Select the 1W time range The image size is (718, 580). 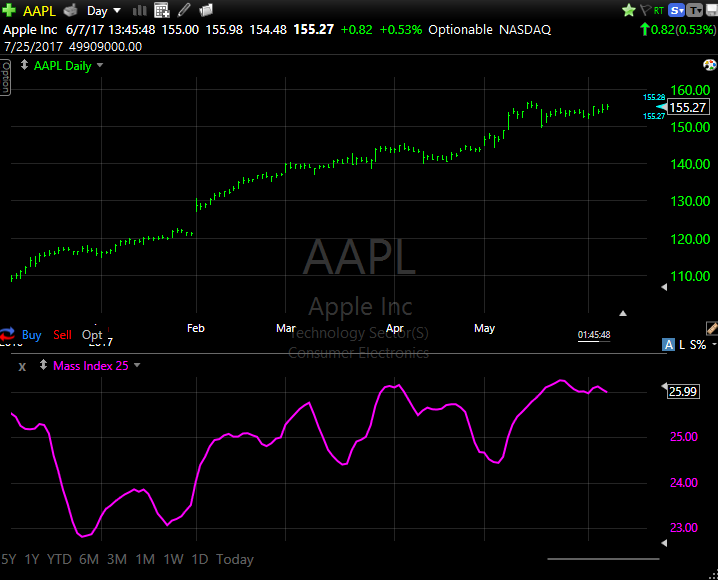pyautogui.click(x=174, y=559)
